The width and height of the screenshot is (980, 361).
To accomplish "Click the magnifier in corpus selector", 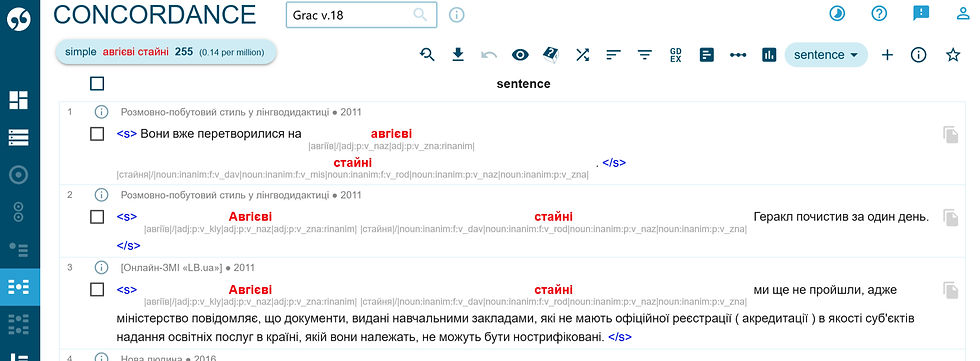I will [x=420, y=15].
